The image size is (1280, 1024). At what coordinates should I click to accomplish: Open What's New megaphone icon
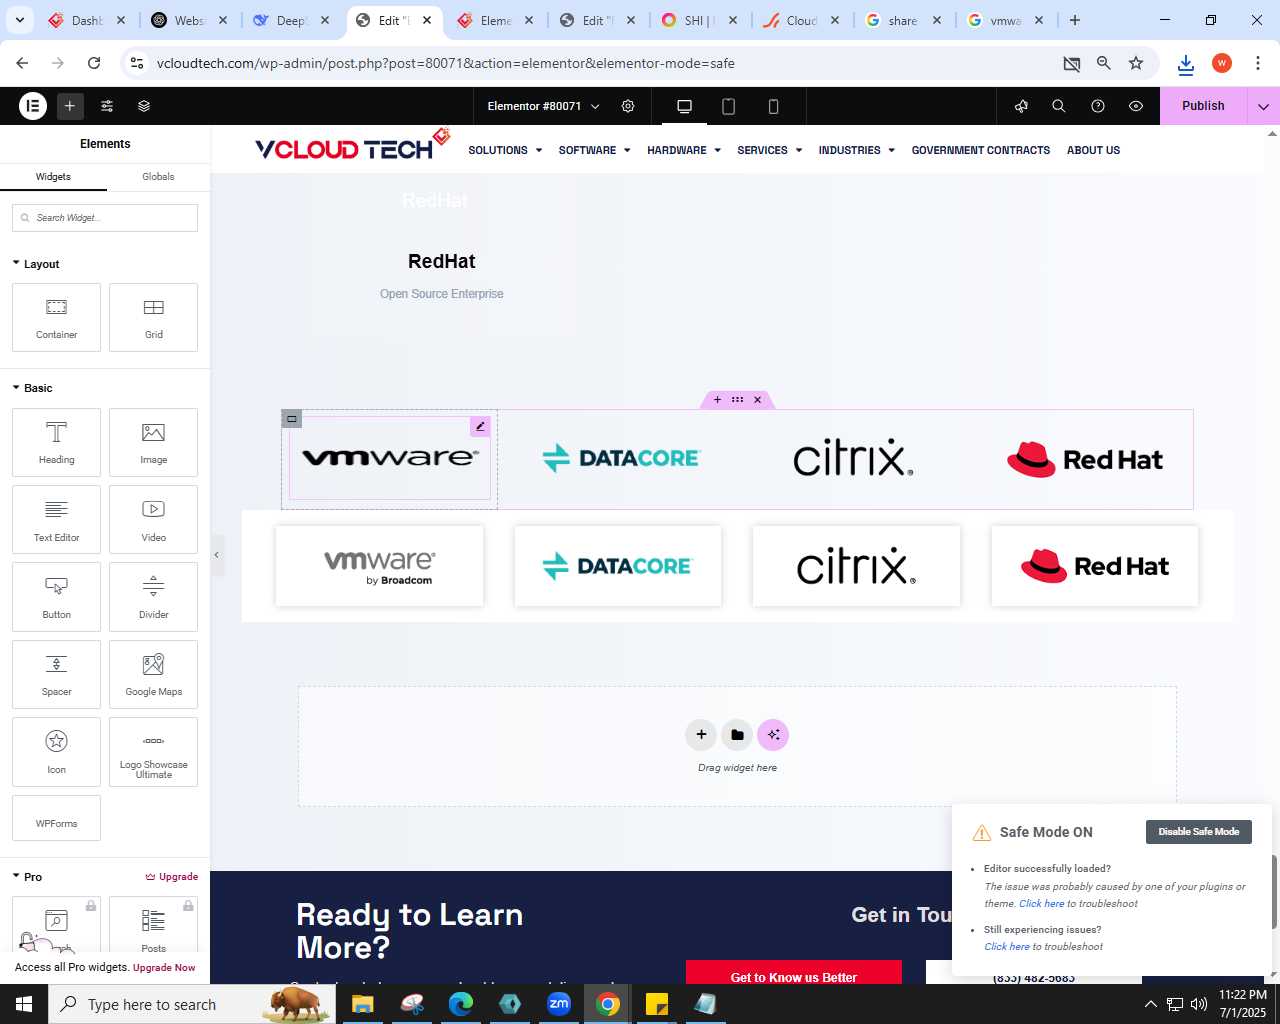click(1021, 106)
